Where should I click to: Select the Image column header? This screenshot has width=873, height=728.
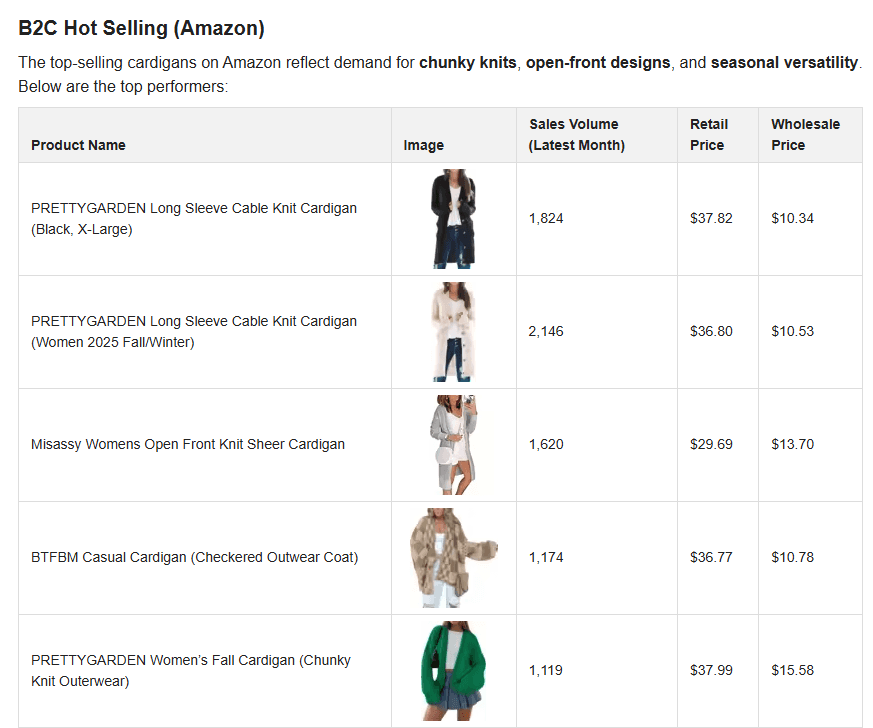pyautogui.click(x=423, y=145)
